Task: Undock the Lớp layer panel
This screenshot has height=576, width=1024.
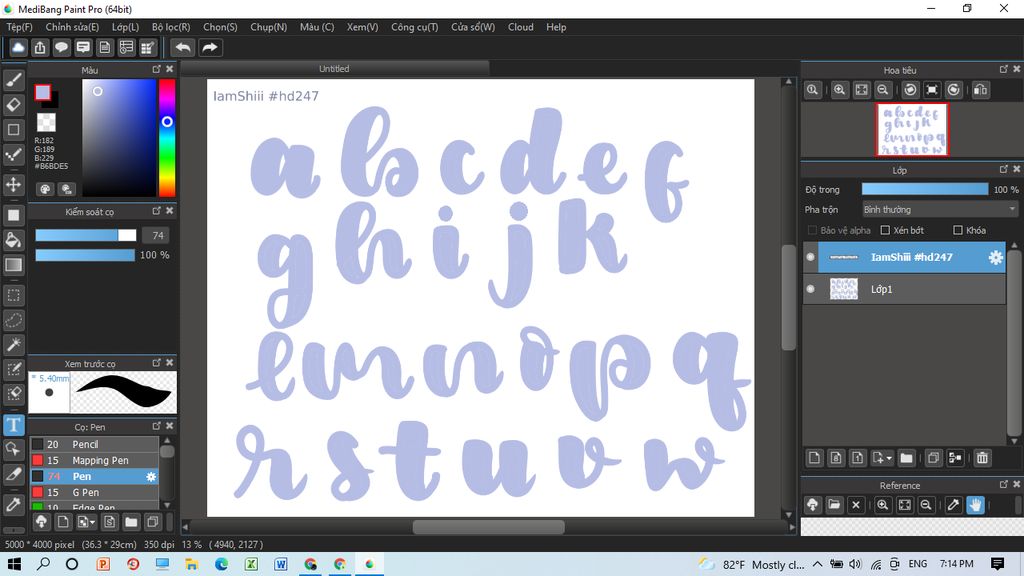Action: tap(1003, 169)
